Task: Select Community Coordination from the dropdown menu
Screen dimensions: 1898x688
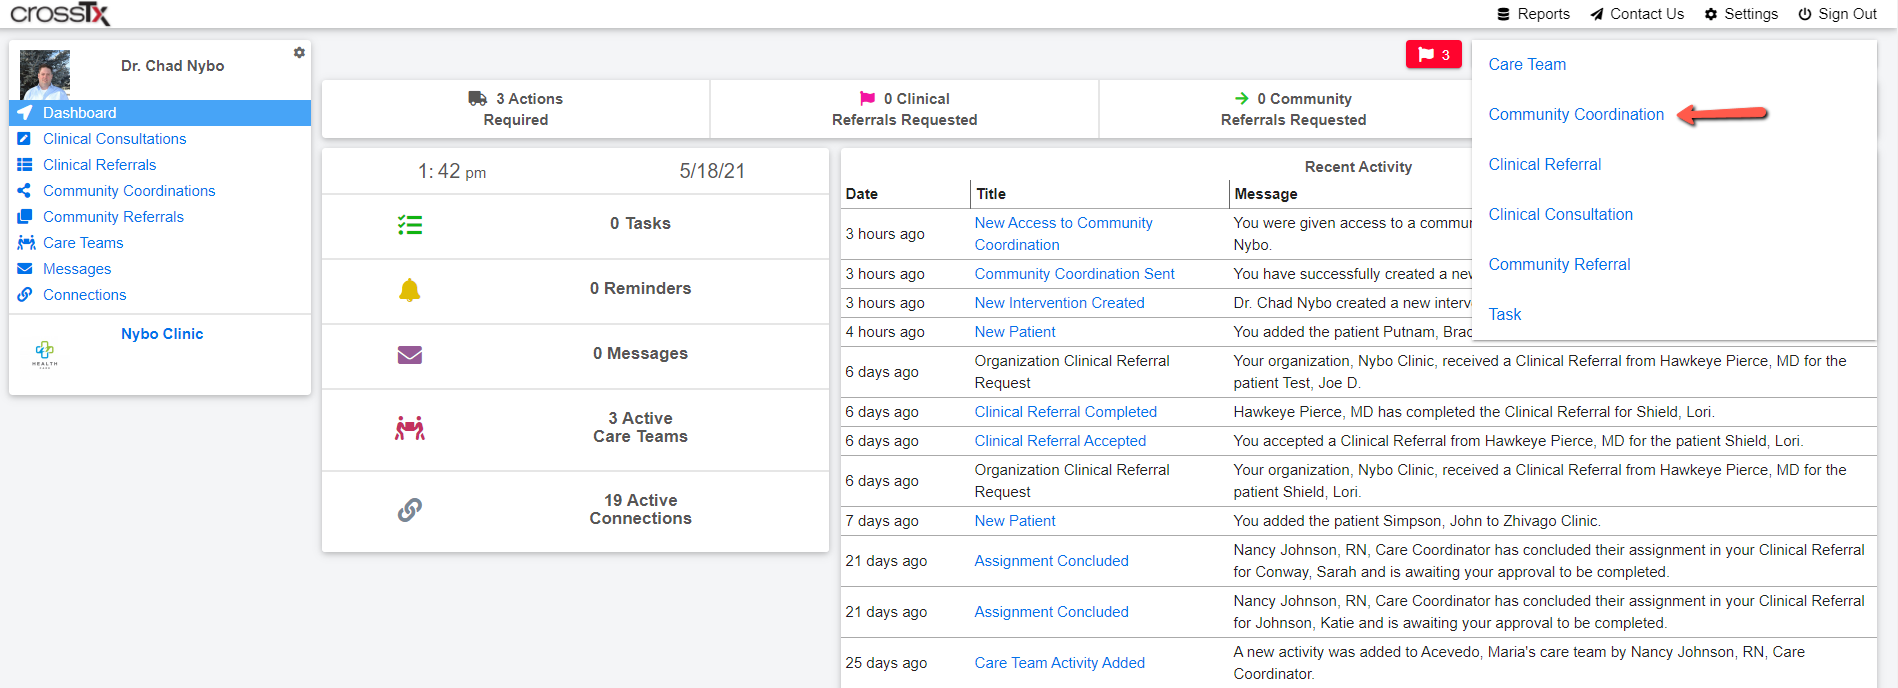Action: coord(1576,114)
